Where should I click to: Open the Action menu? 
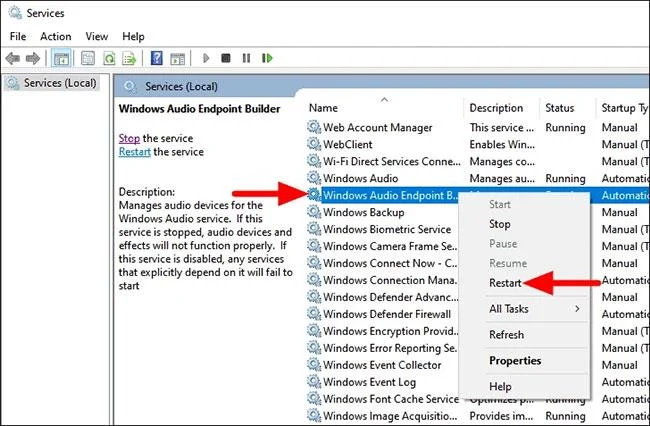(56, 36)
